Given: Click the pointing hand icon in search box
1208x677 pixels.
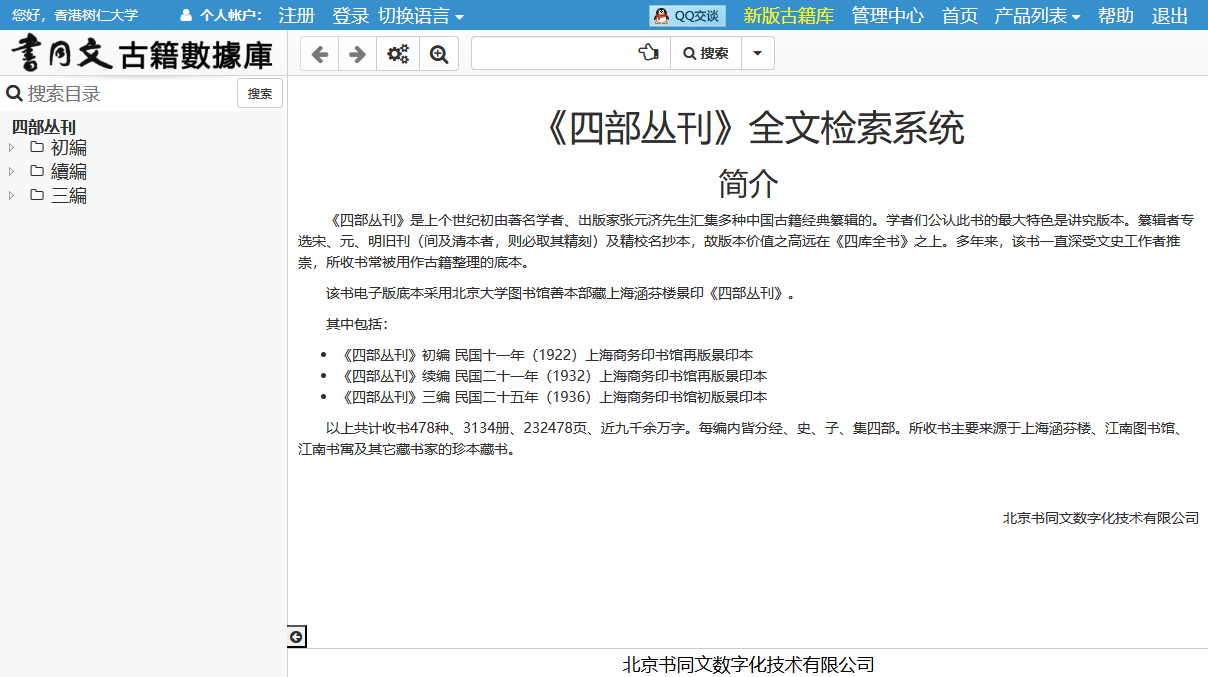Looking at the screenshot, I should coord(649,54).
